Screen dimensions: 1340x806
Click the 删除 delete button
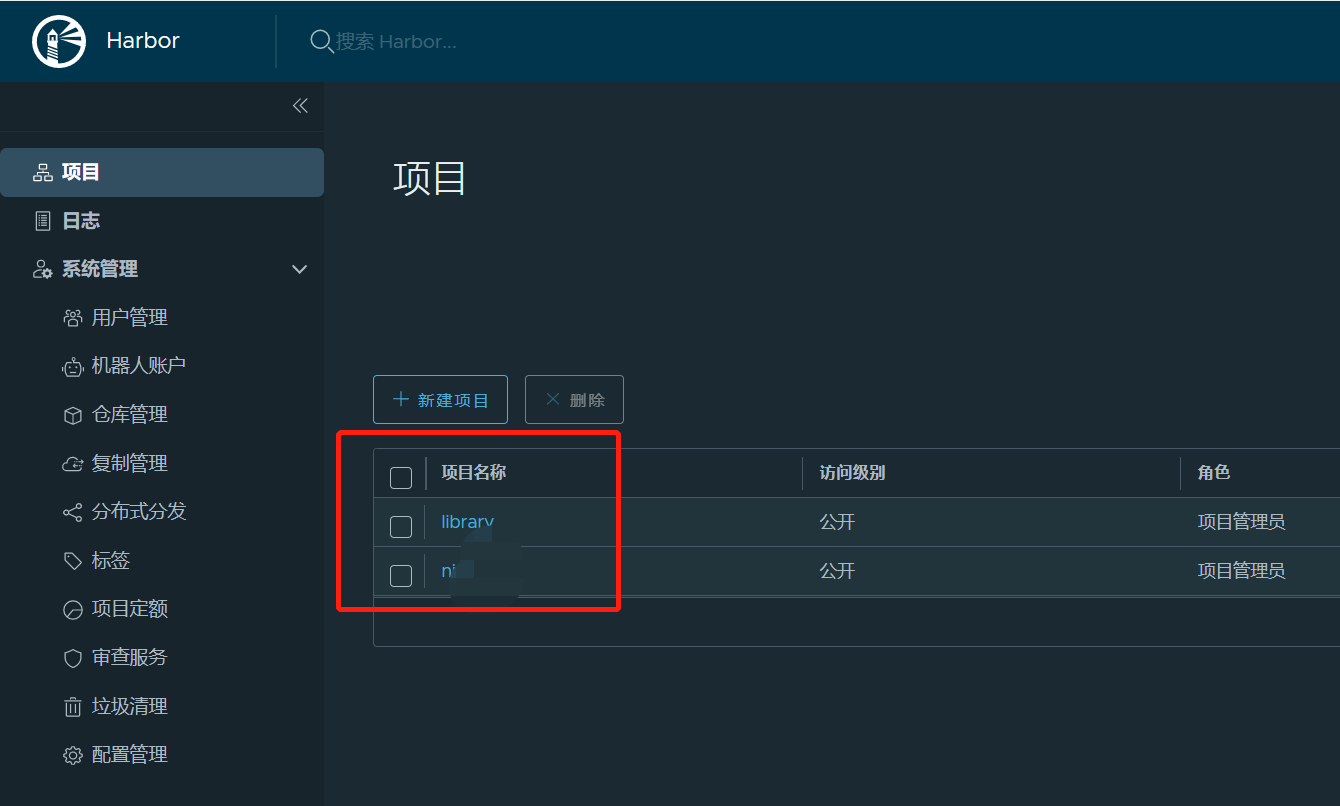573,399
